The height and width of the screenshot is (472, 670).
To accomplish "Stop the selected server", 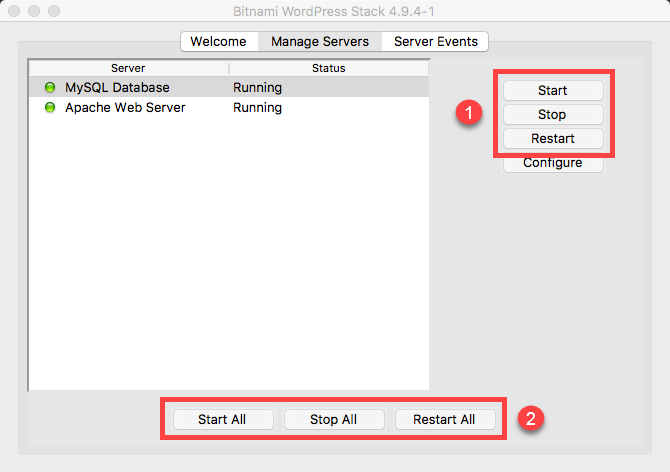I will point(553,114).
